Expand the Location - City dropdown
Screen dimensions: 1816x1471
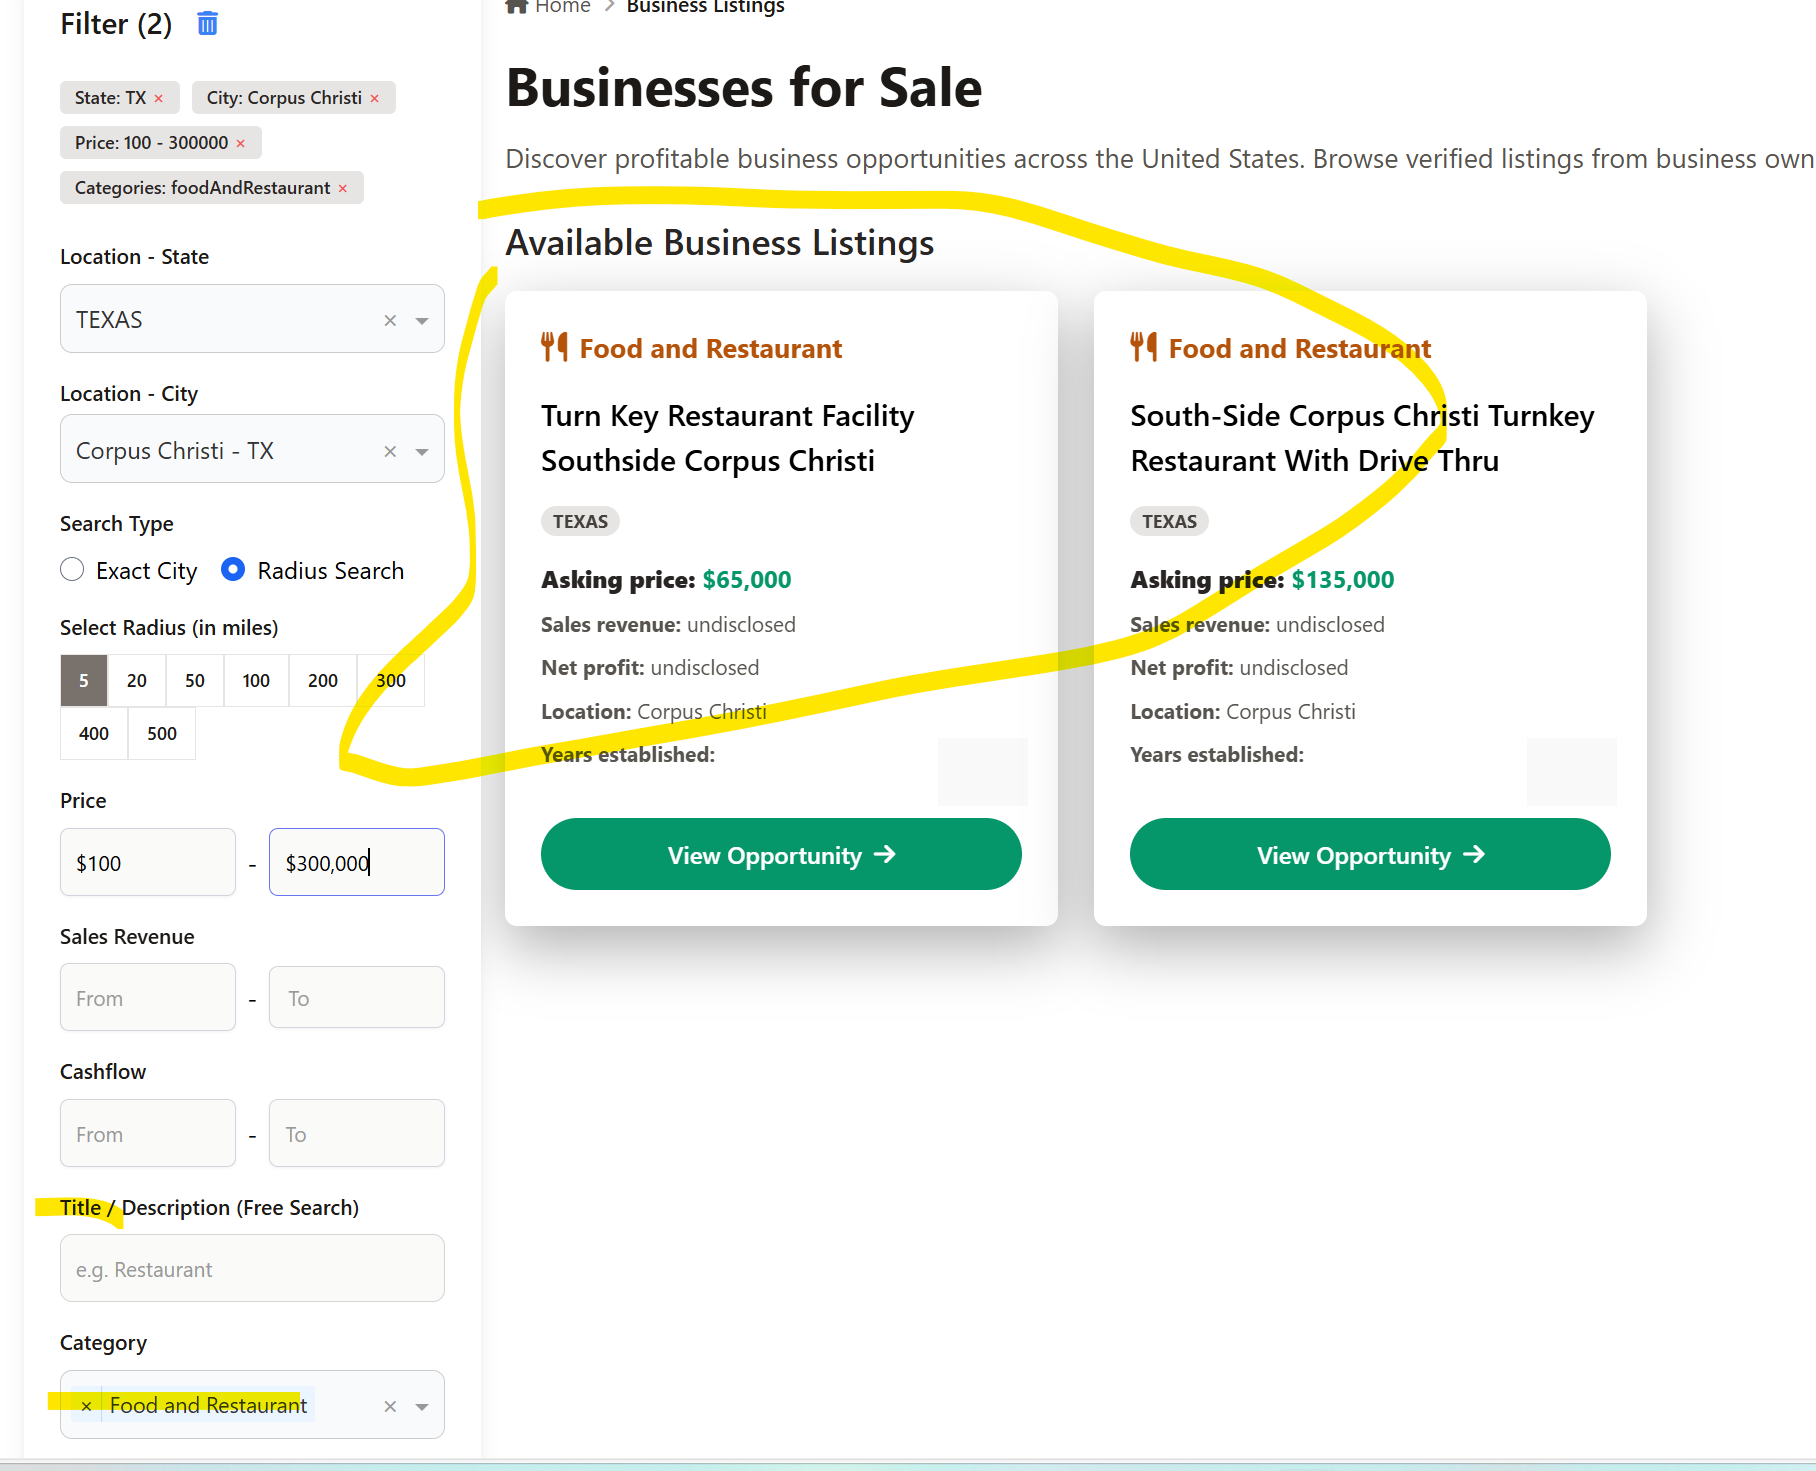point(422,451)
